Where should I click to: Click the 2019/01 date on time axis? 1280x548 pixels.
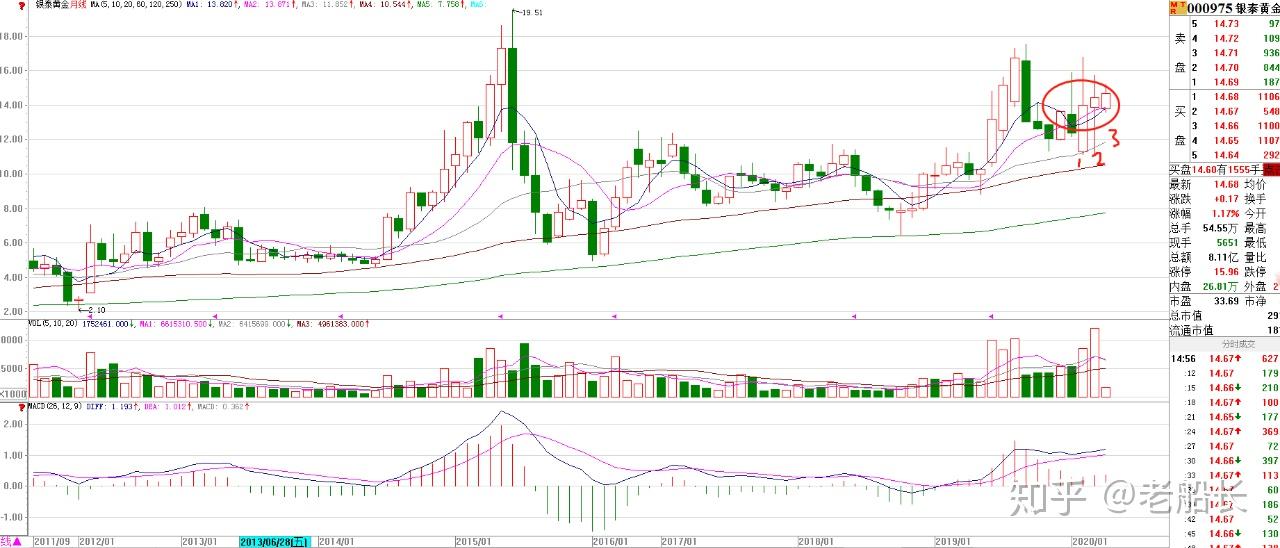(x=954, y=542)
